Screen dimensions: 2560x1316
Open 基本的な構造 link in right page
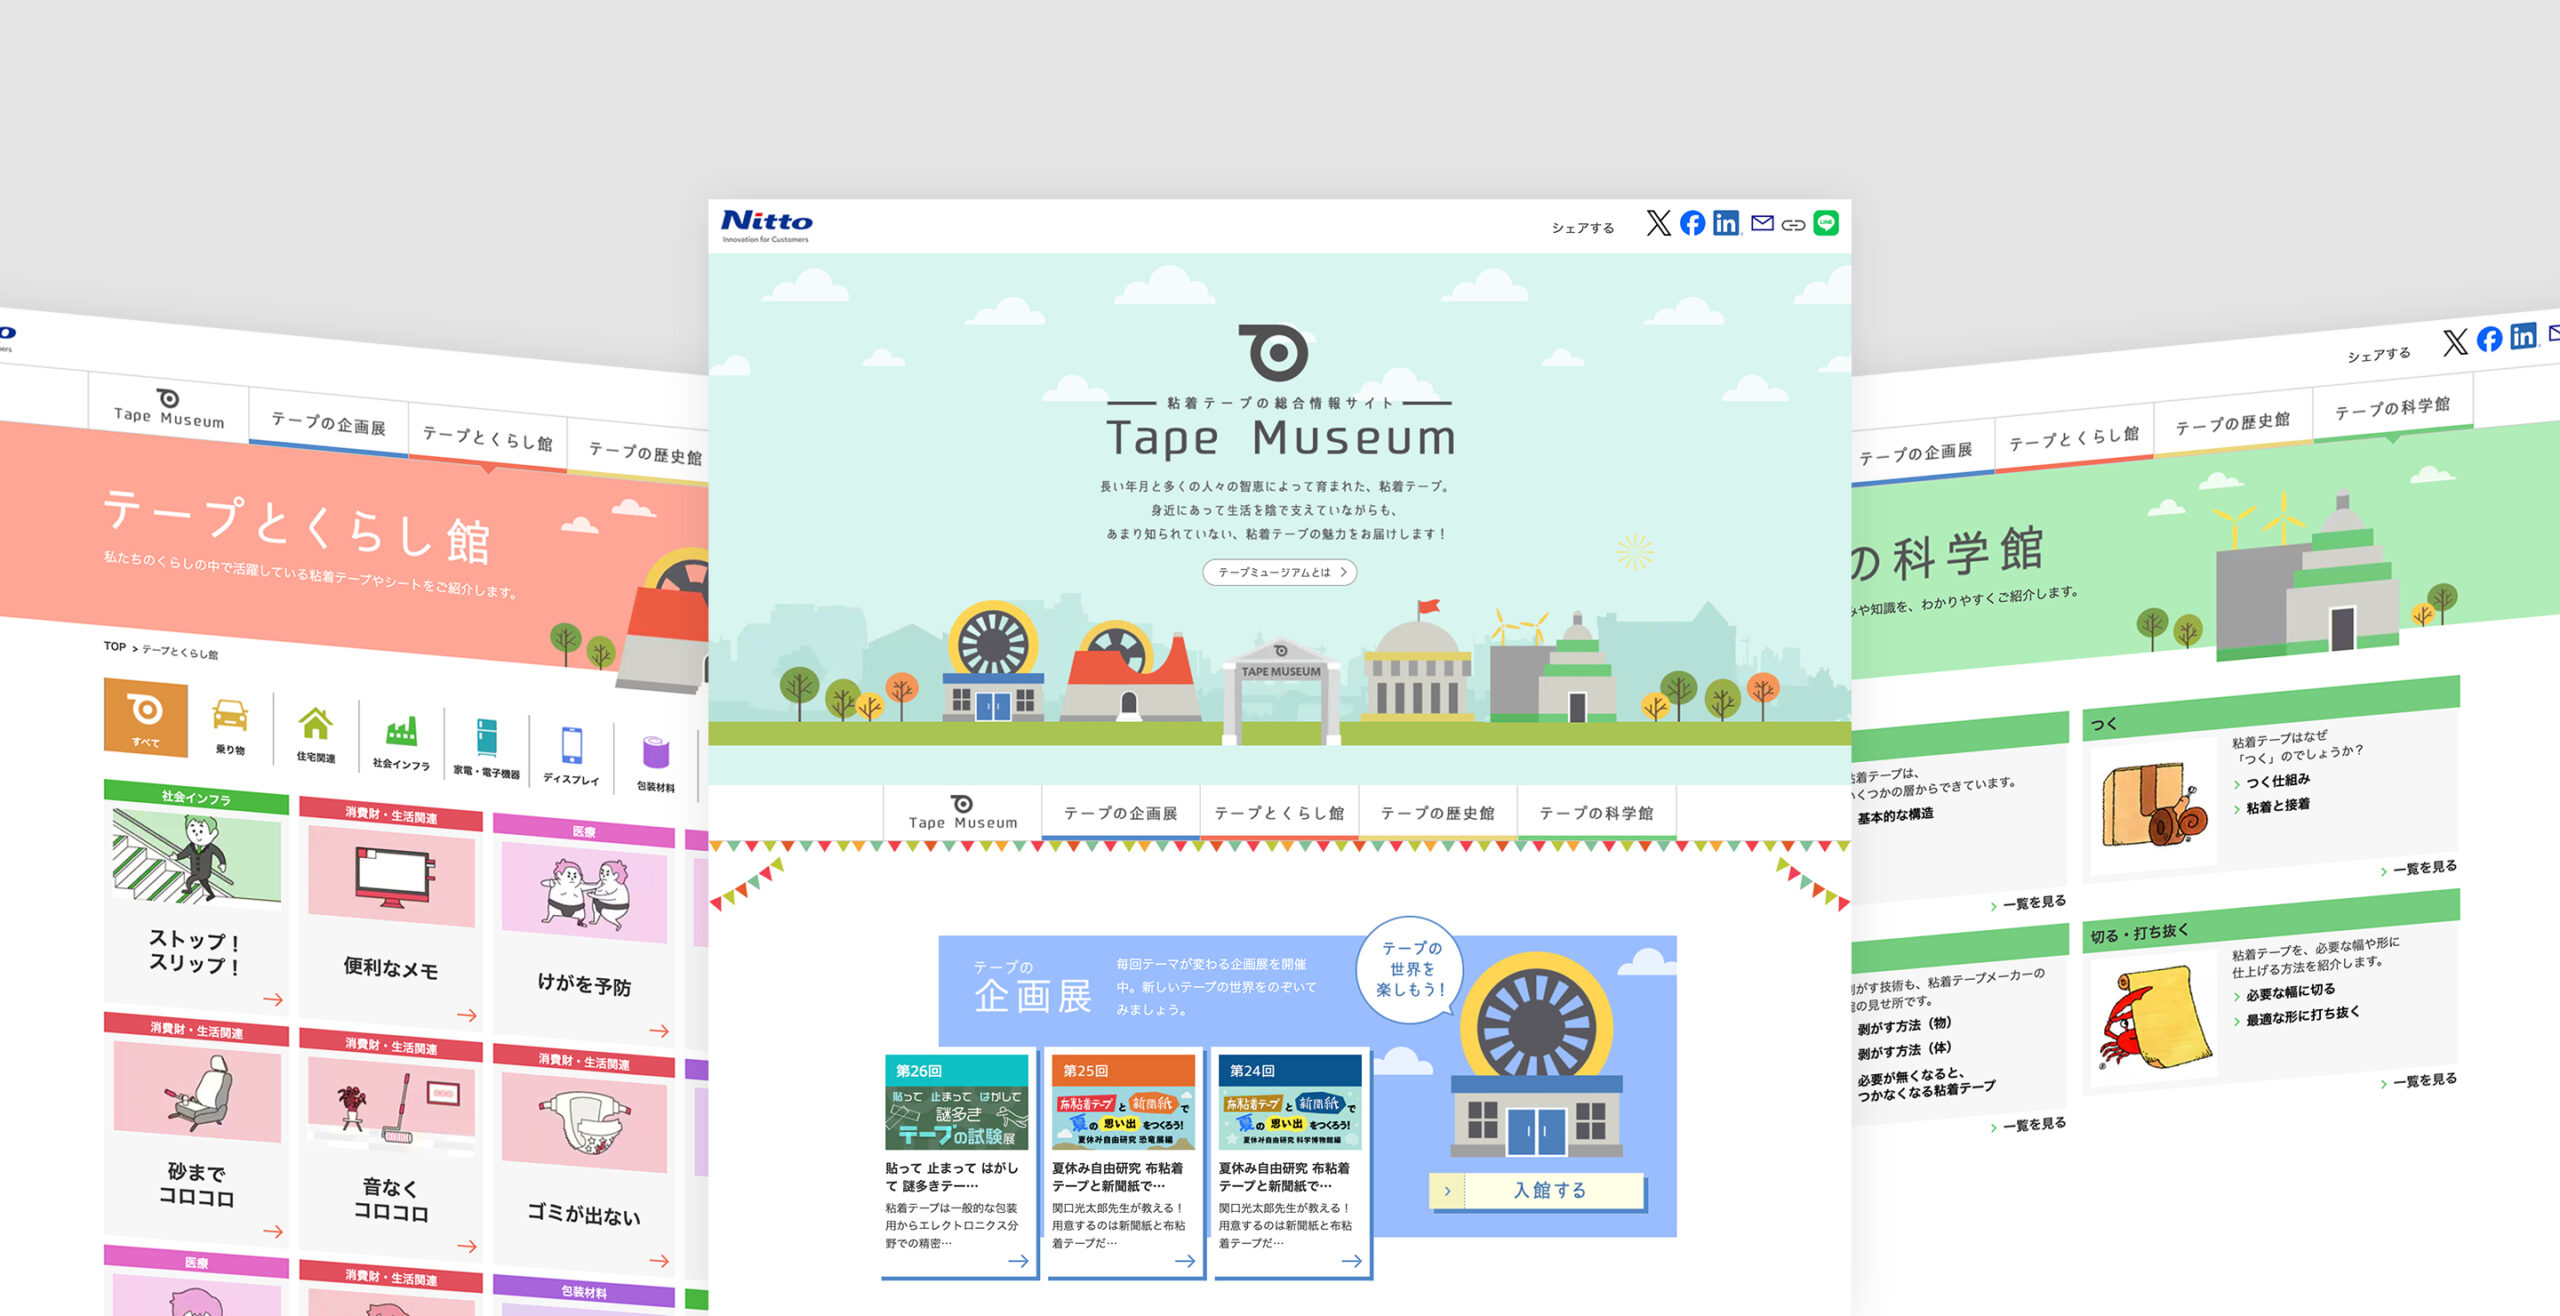tap(1896, 815)
